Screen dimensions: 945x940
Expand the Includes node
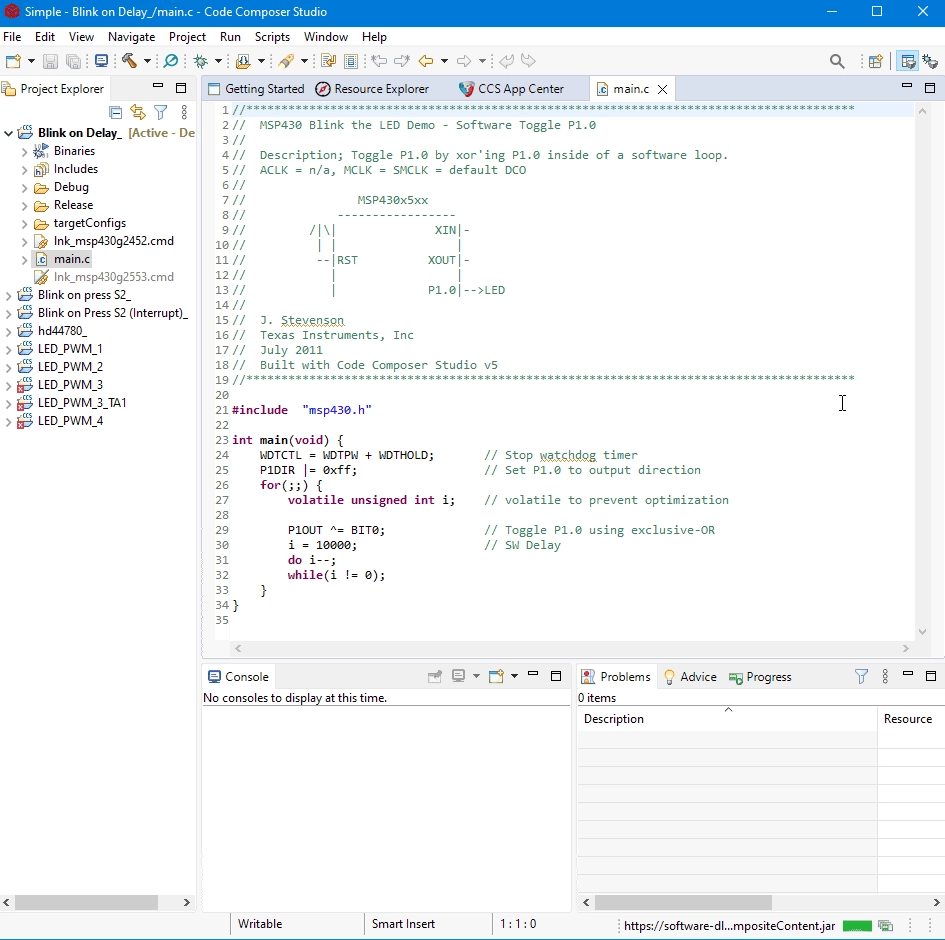click(24, 169)
